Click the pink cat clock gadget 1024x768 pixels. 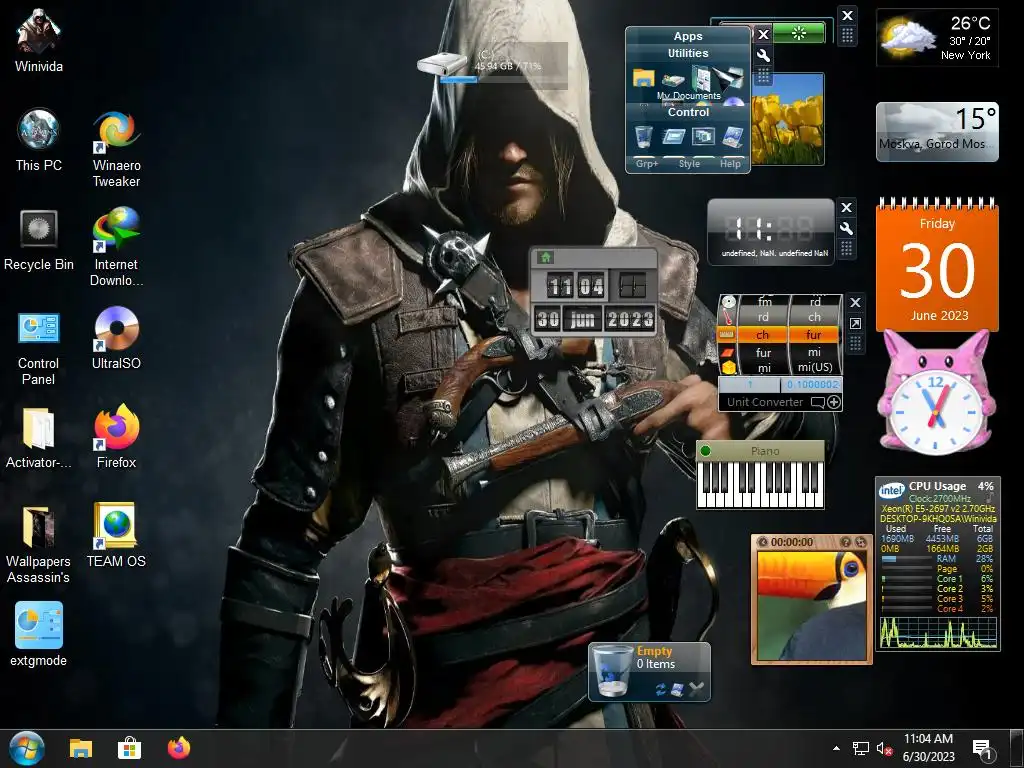coord(935,393)
